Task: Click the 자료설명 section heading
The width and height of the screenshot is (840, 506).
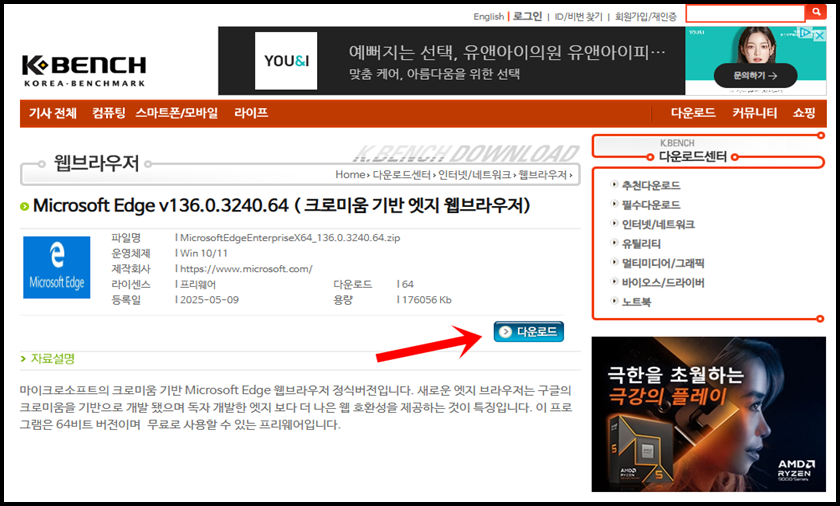Action: [52, 358]
